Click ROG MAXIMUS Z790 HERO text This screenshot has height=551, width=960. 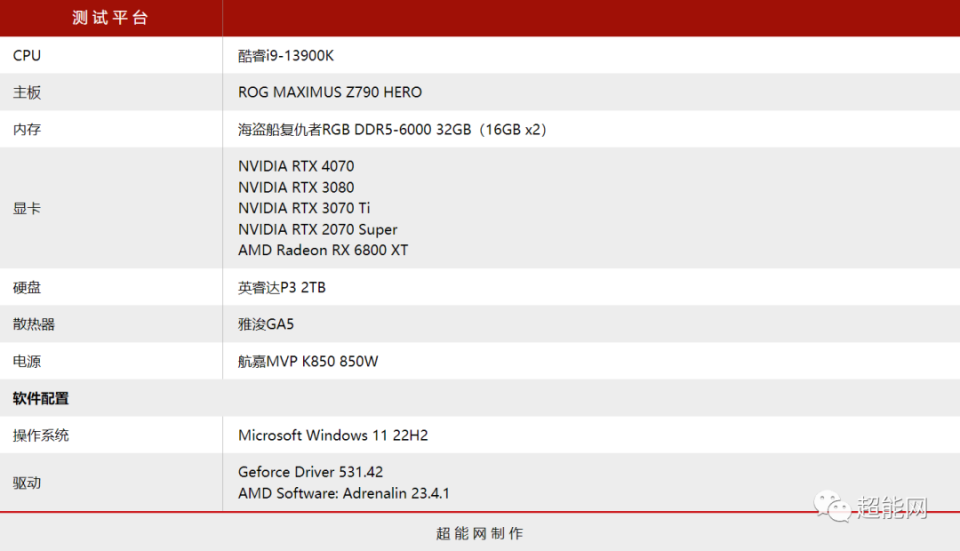pos(330,92)
